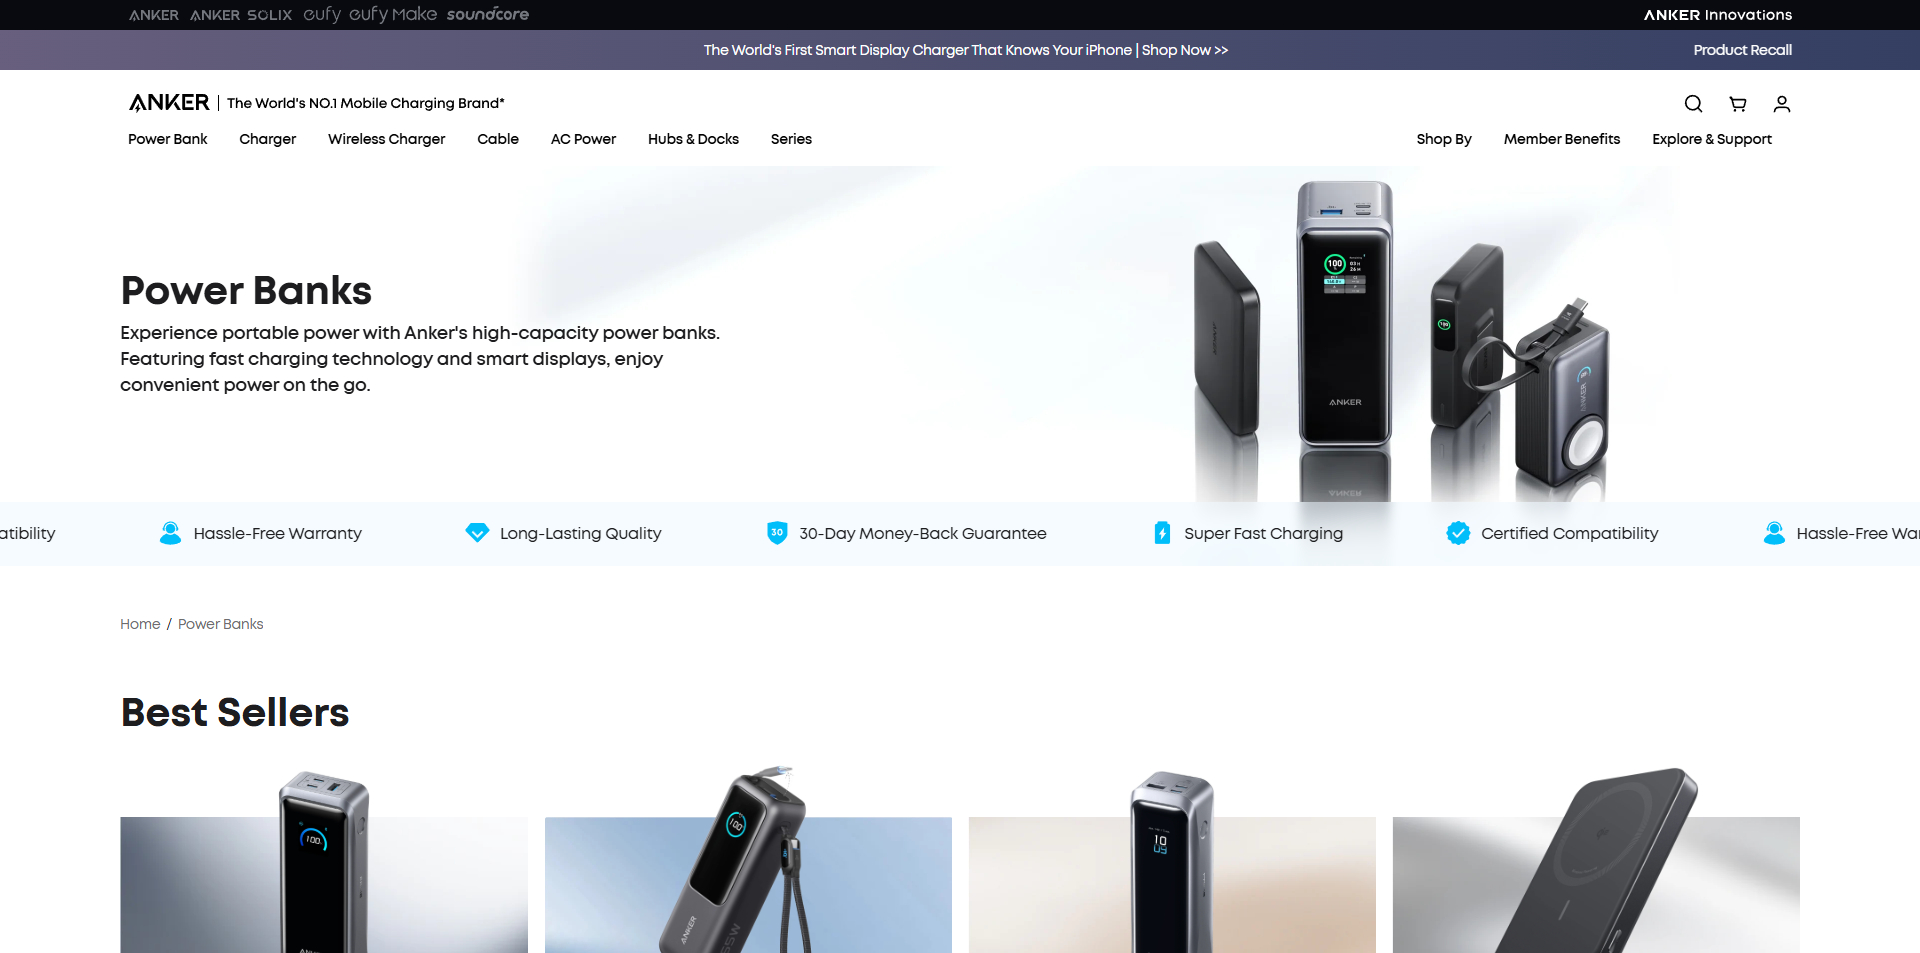The image size is (1920, 953).
Task: Expand the Explore & Support menu
Action: (x=1712, y=139)
